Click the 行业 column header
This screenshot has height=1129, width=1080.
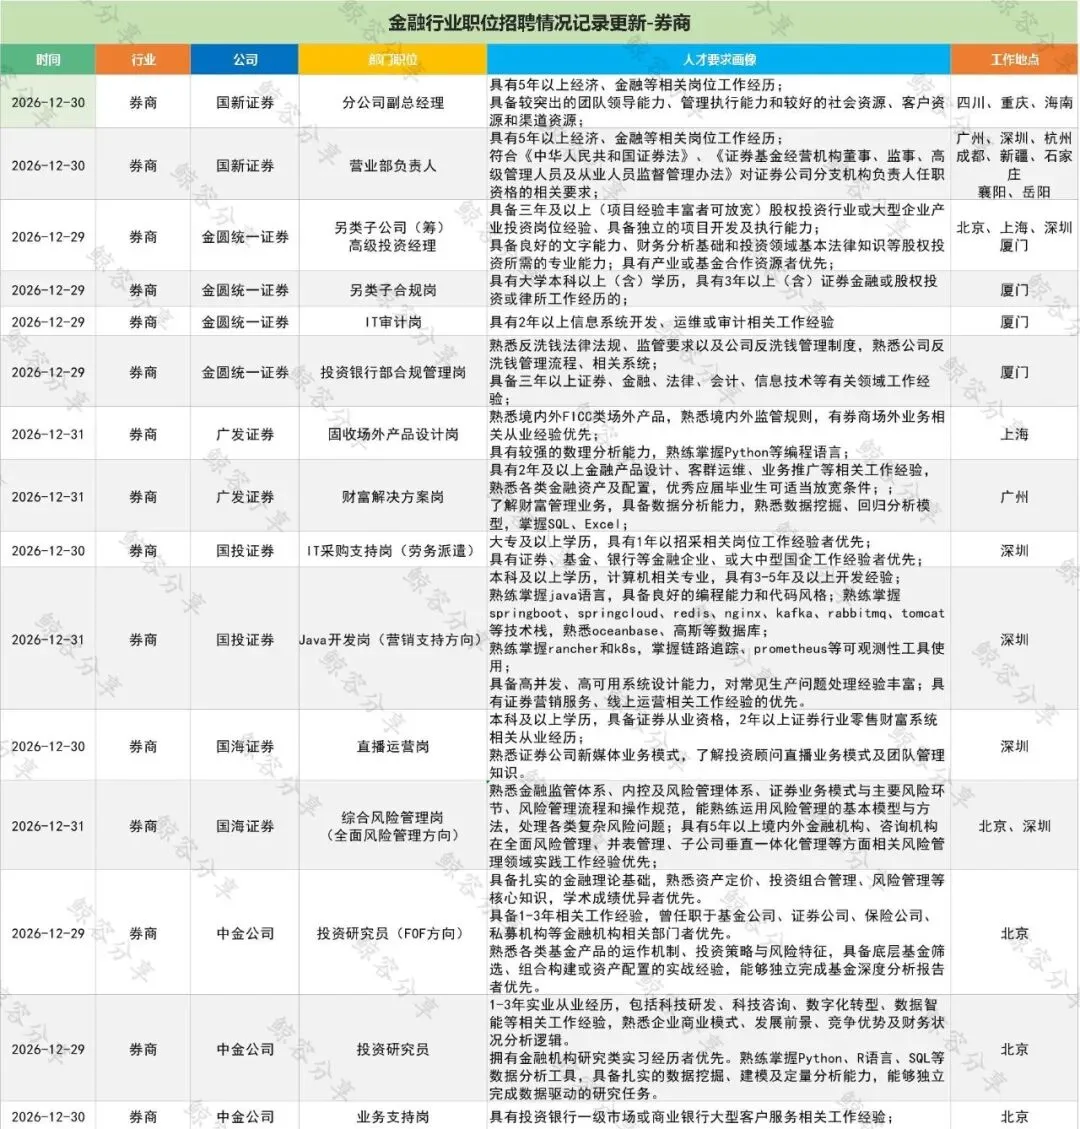[x=143, y=60]
